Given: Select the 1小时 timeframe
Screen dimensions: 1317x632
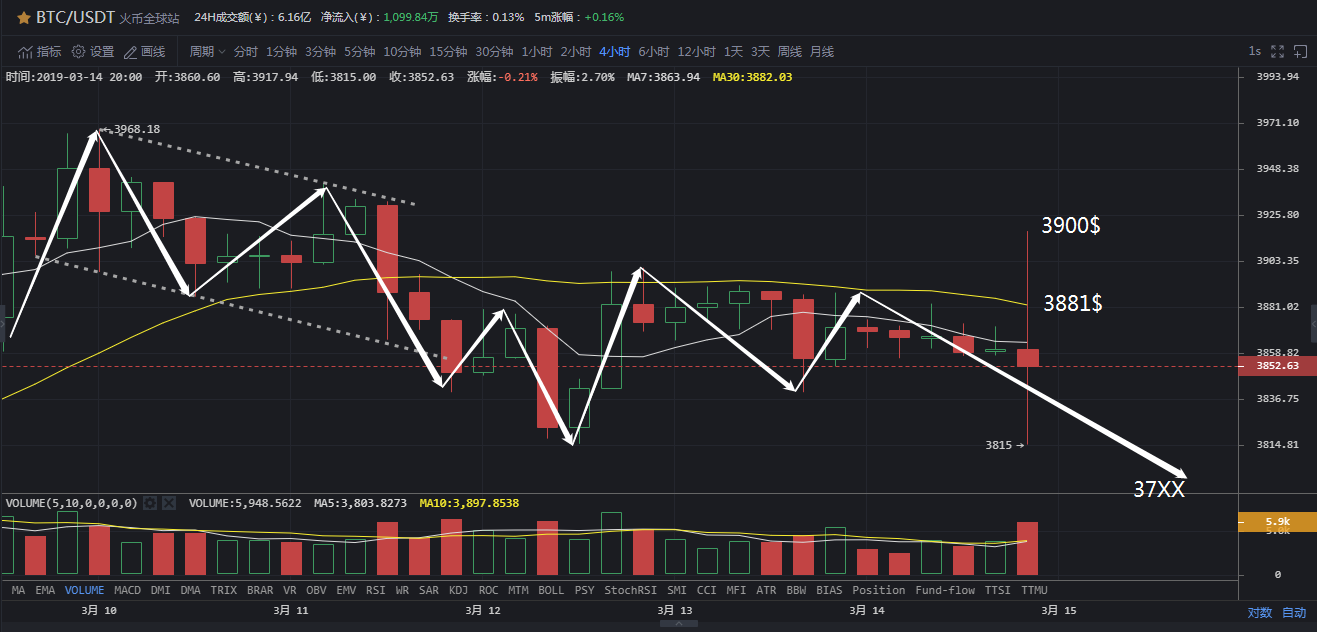Looking at the screenshot, I should (537, 51).
